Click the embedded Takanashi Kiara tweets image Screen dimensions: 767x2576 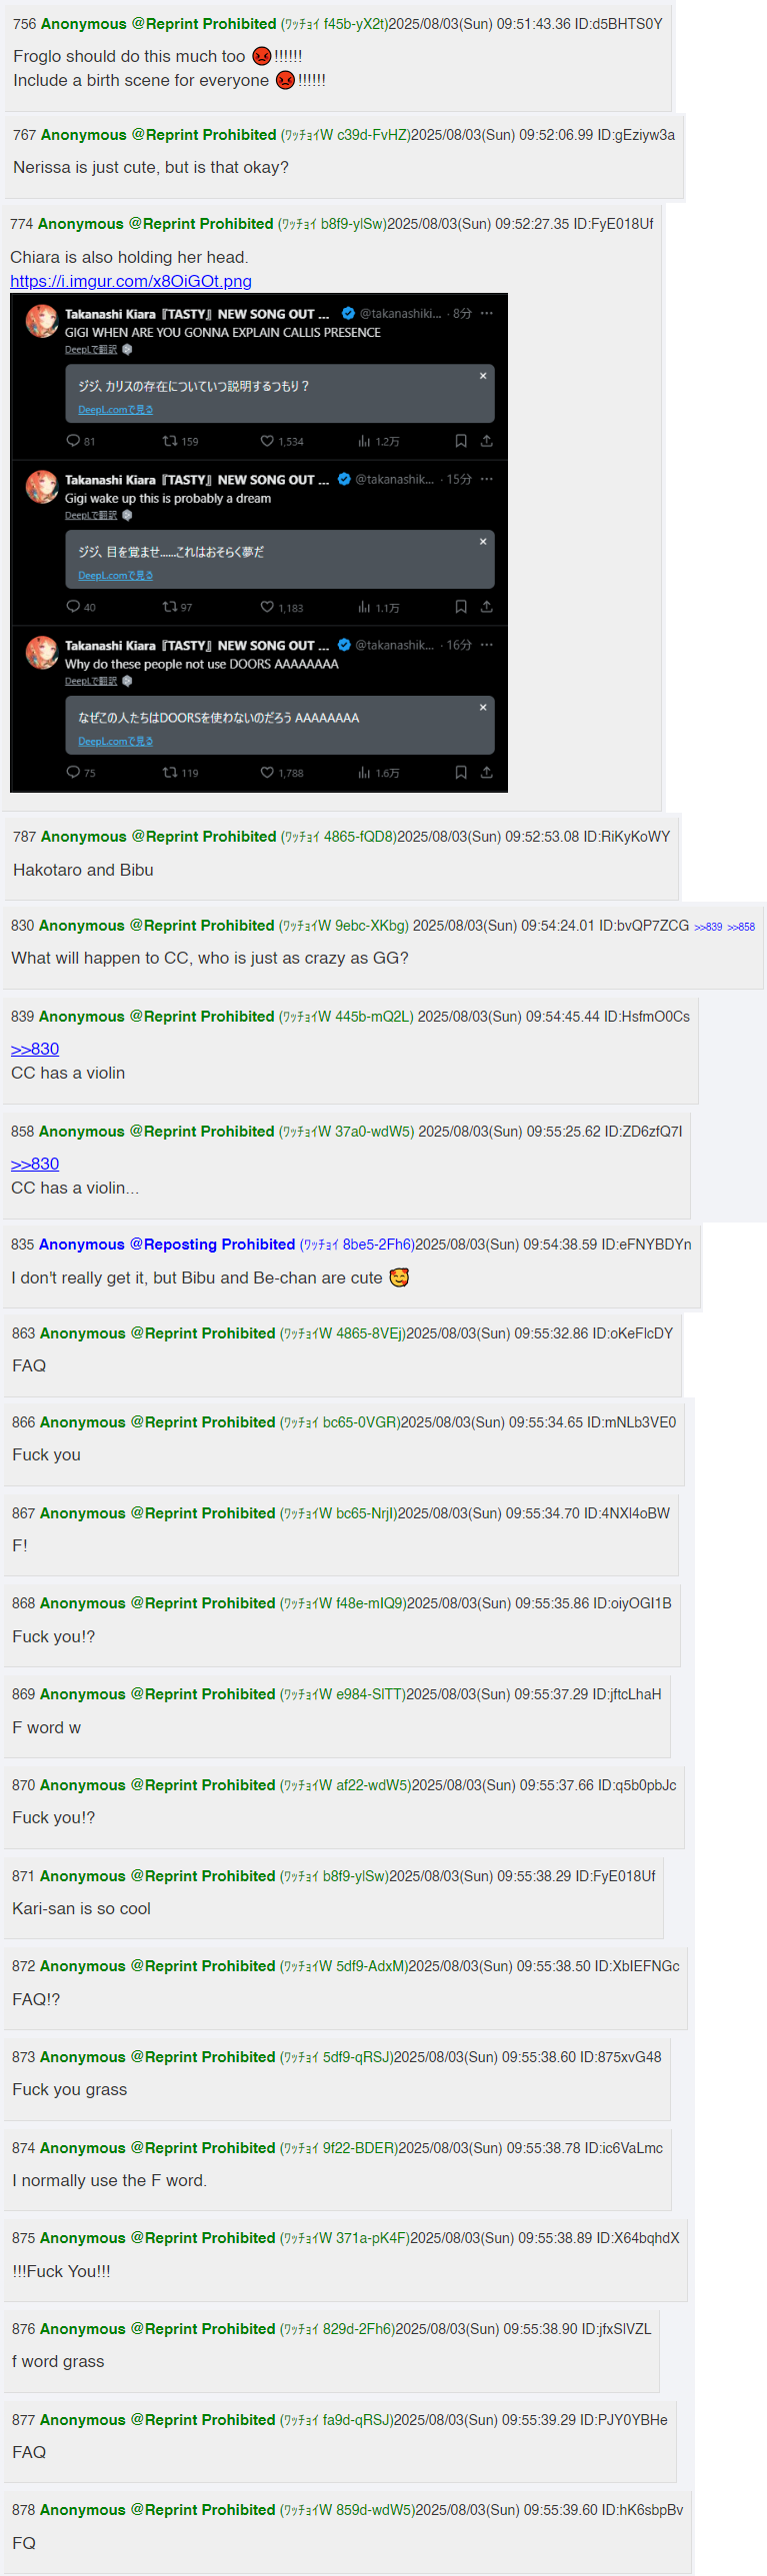pos(259,542)
